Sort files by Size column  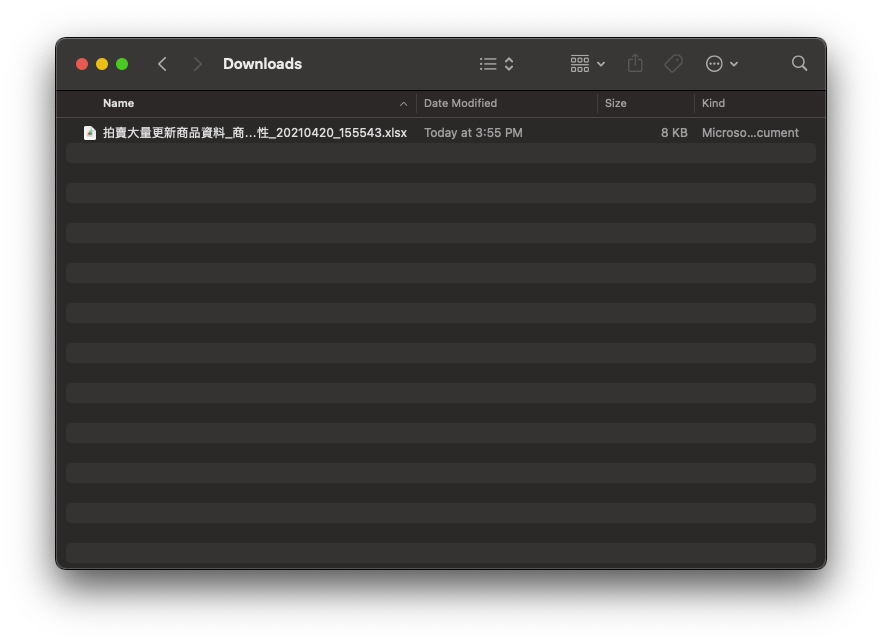[x=616, y=103]
